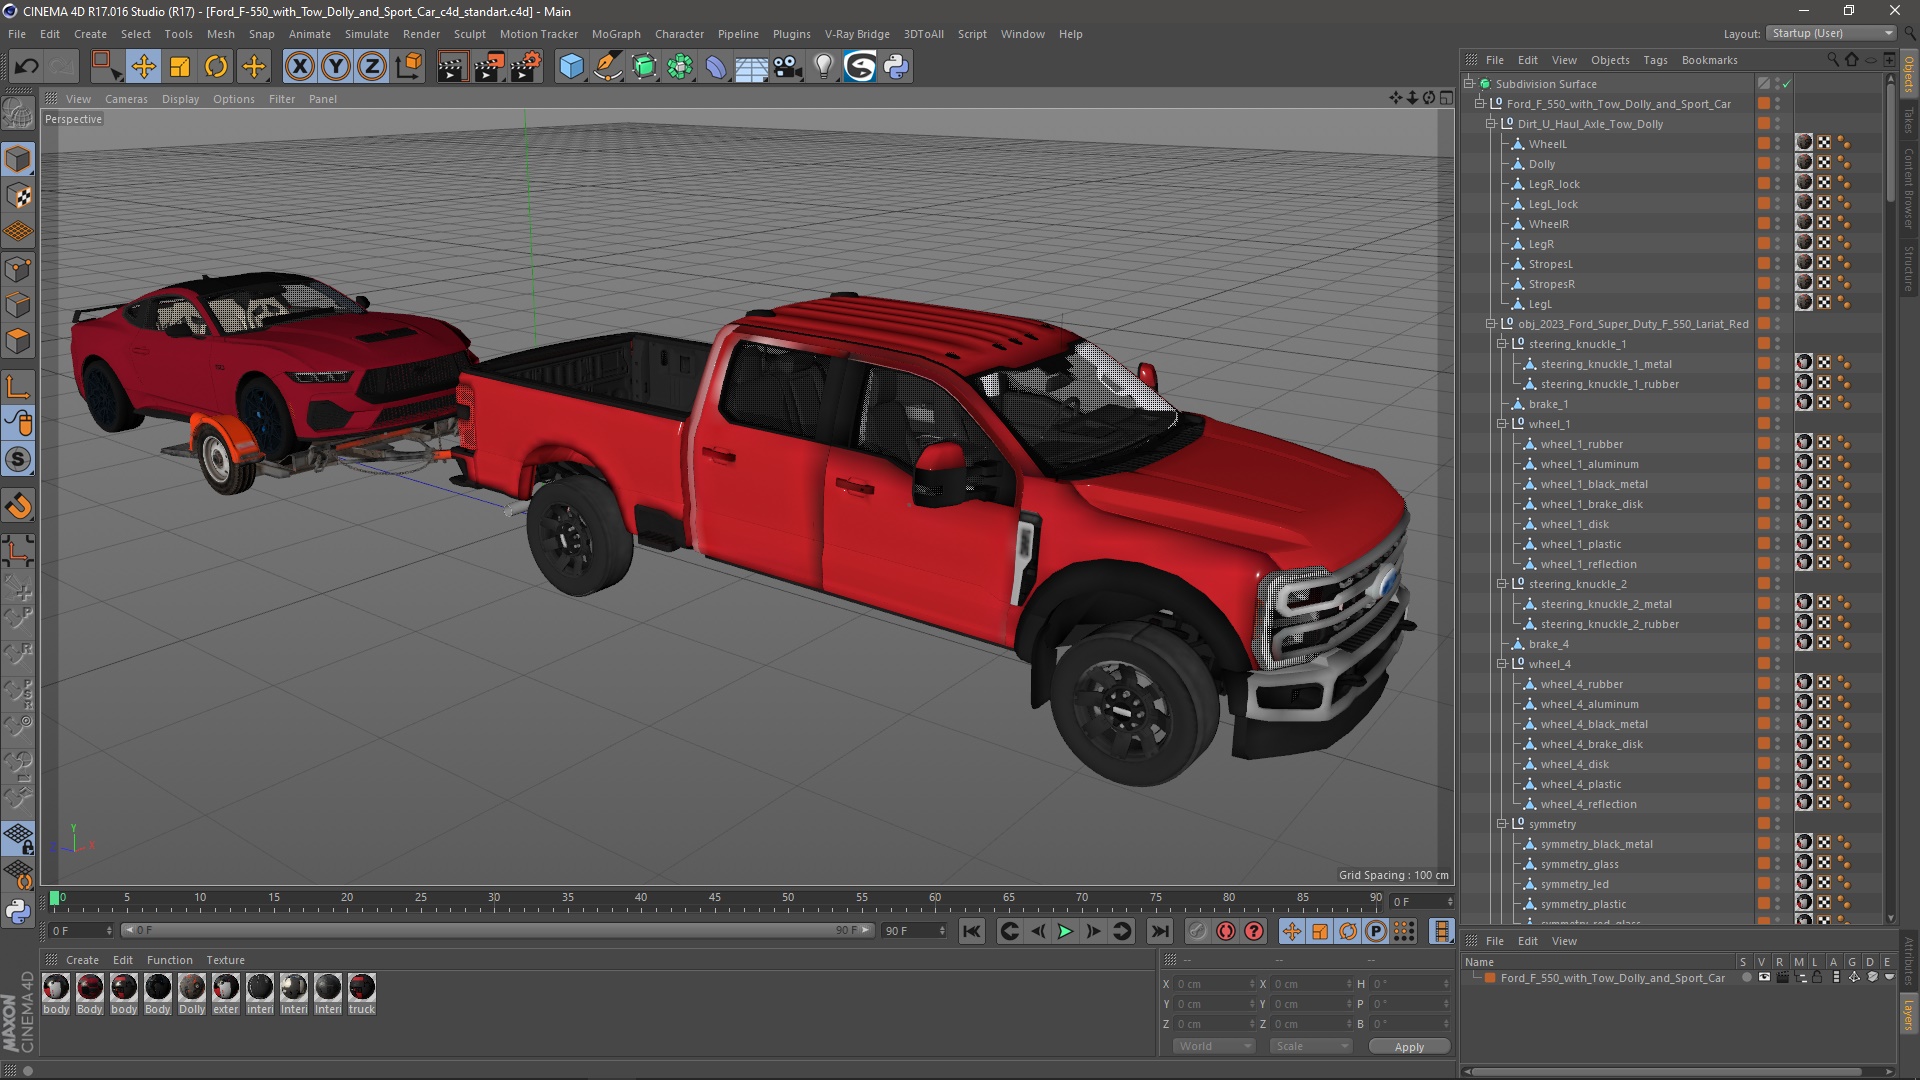
Task: Open the V-Ray Bridge menu
Action: click(x=857, y=34)
